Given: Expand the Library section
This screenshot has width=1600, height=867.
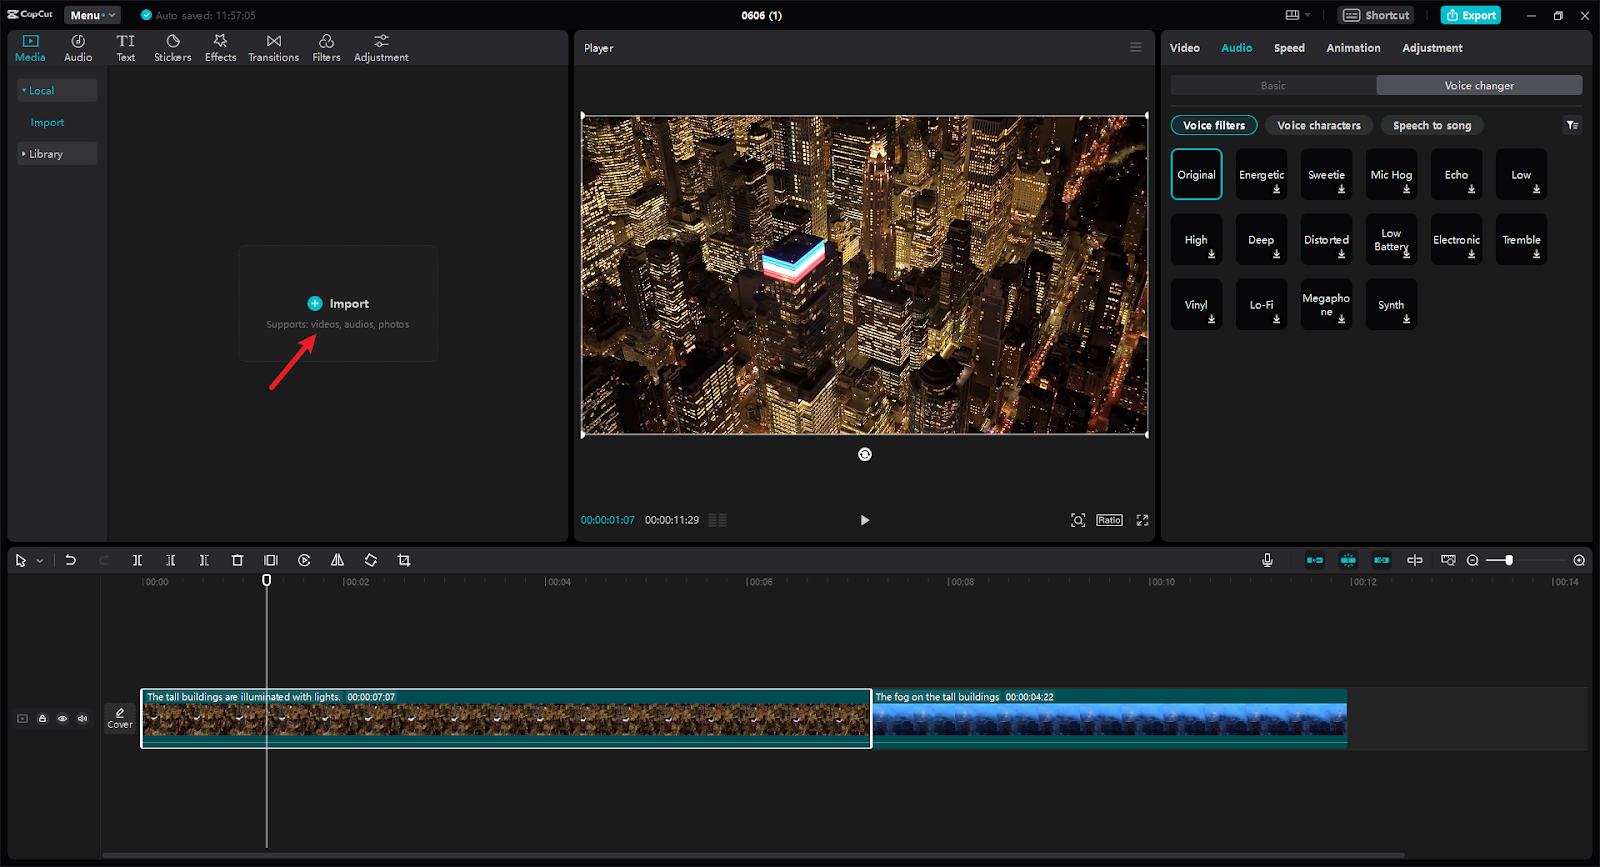Looking at the screenshot, I should 46,154.
